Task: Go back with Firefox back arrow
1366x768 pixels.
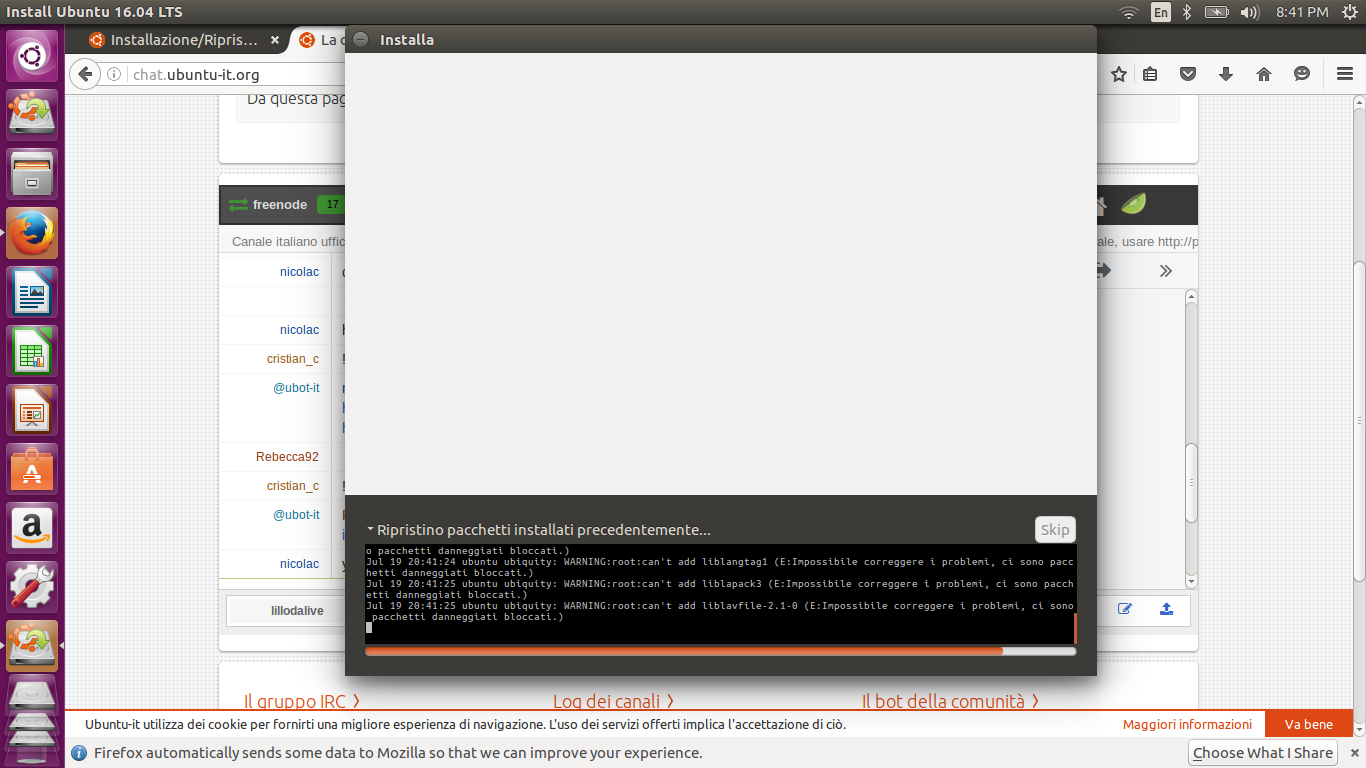Action: 85,74
